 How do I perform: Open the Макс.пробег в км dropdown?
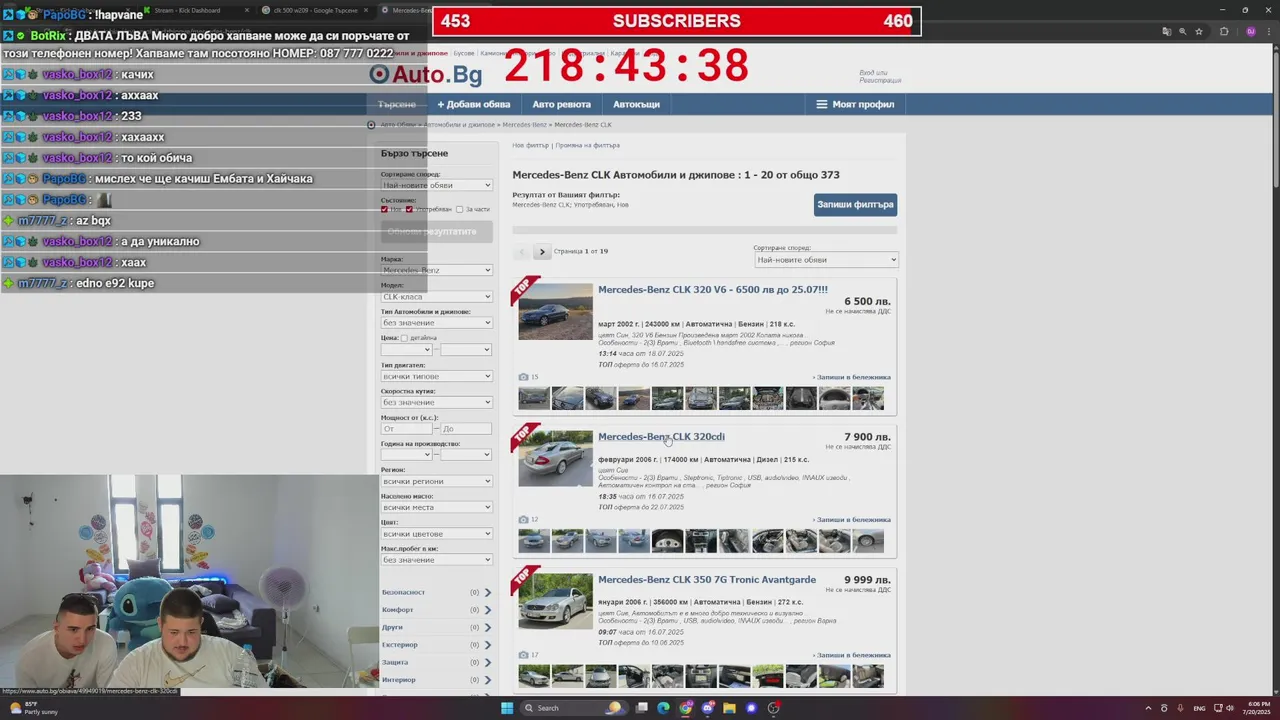coord(436,560)
